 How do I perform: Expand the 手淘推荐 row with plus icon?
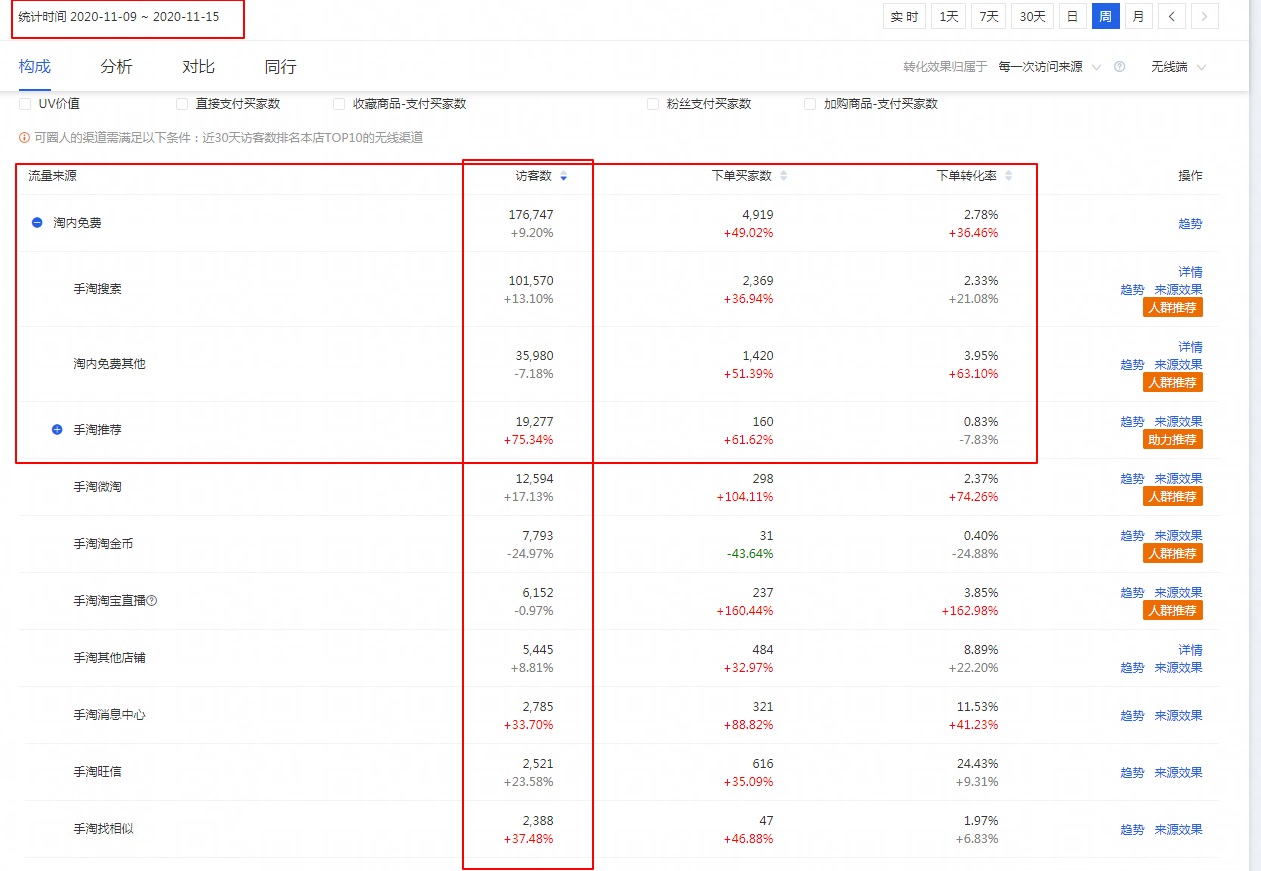(x=57, y=430)
